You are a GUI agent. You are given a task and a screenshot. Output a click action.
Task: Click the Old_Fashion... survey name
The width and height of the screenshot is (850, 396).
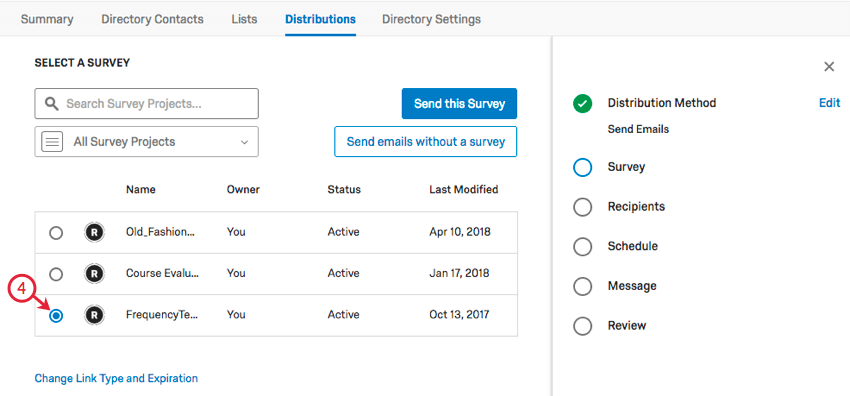coord(160,232)
